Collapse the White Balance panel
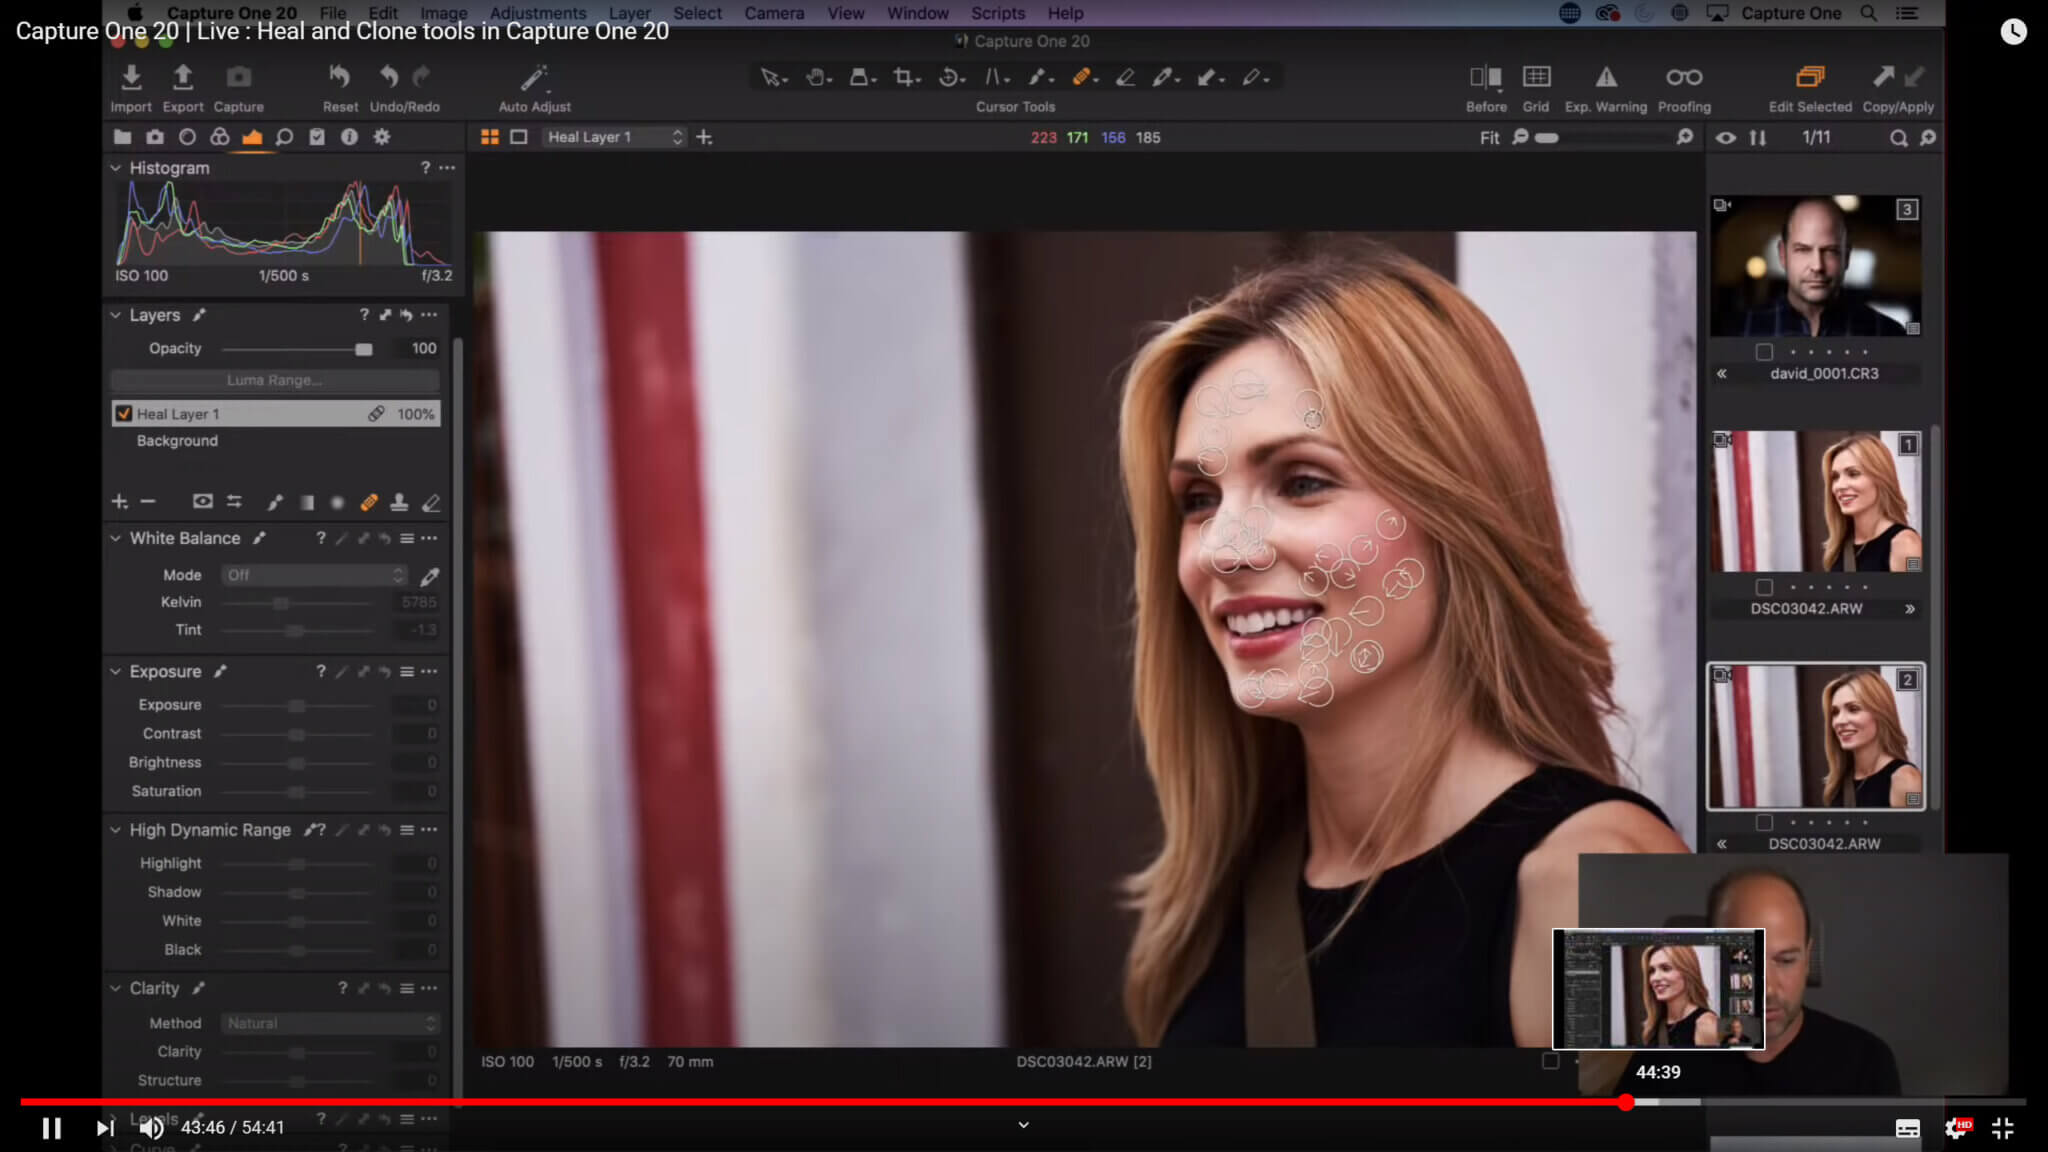This screenshot has width=2048, height=1152. tap(116, 538)
